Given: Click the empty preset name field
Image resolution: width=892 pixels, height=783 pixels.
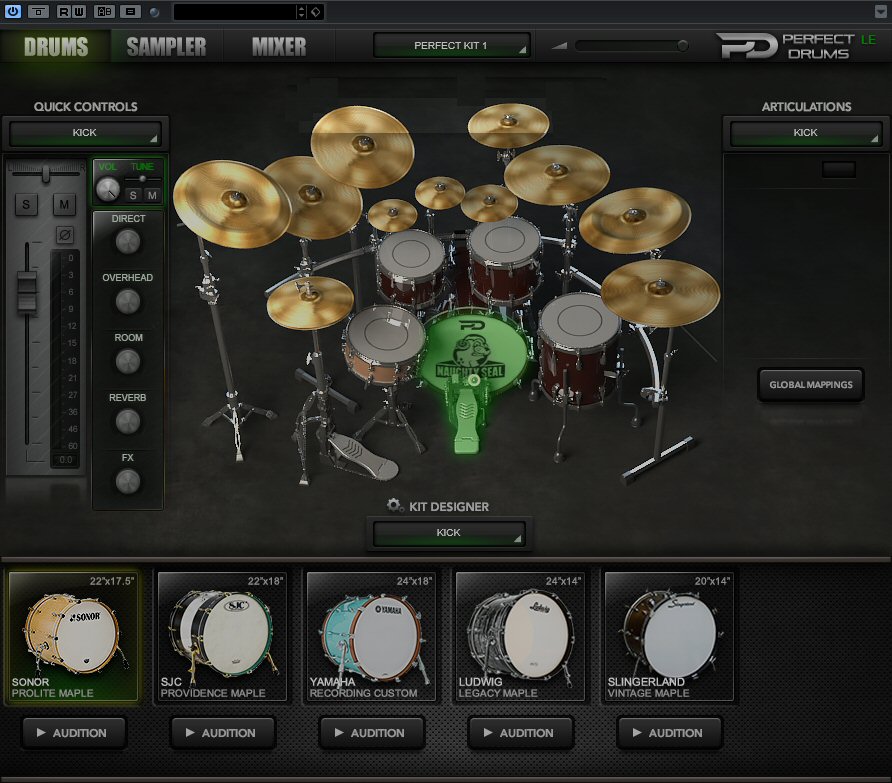Looking at the screenshot, I should (x=234, y=11).
